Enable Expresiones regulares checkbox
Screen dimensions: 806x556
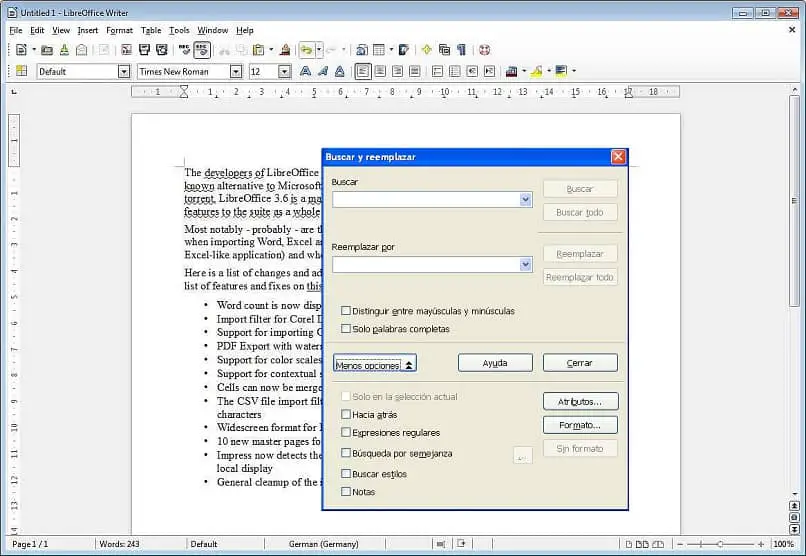coord(346,433)
